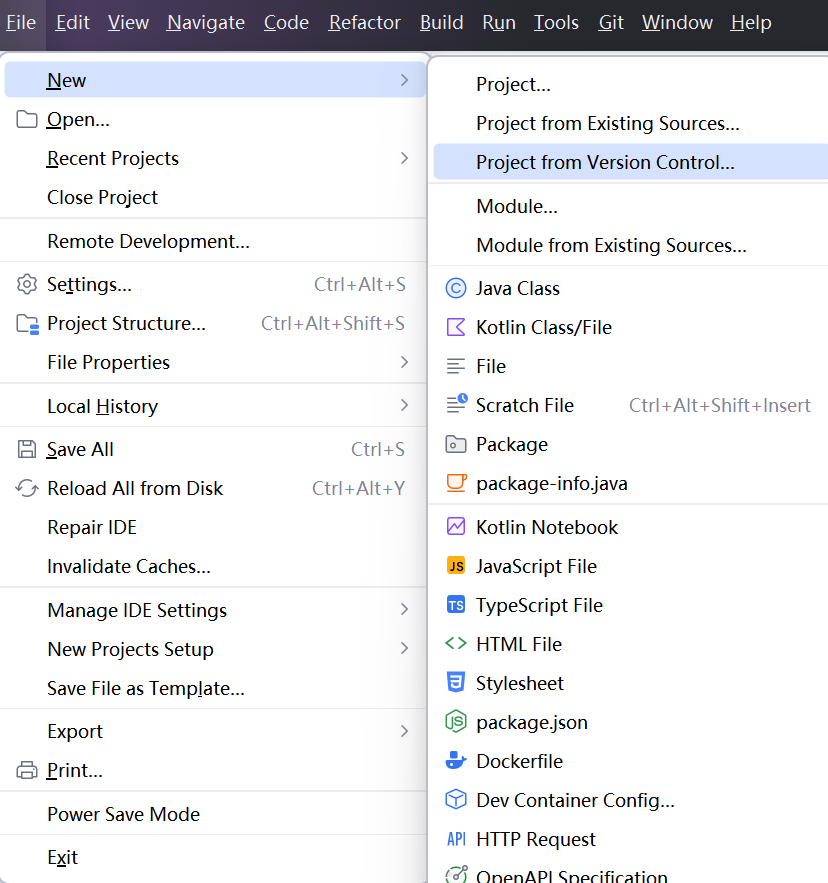The height and width of the screenshot is (883, 828).
Task: Click the Ctrl+Alt+Y shortcut text
Action: pyautogui.click(x=358, y=488)
